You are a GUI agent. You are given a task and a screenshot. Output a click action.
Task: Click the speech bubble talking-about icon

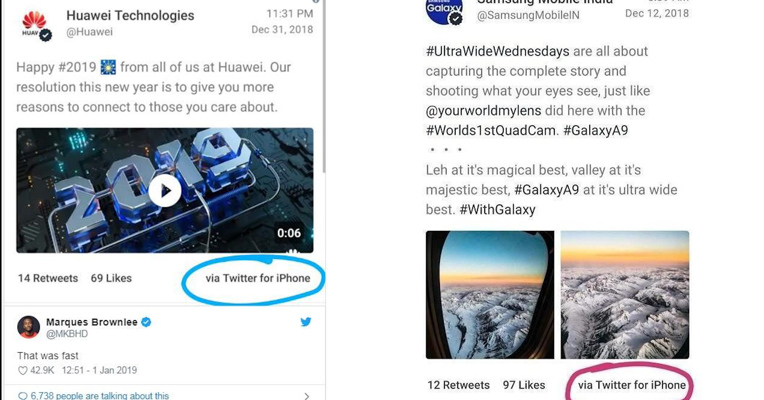(22, 396)
